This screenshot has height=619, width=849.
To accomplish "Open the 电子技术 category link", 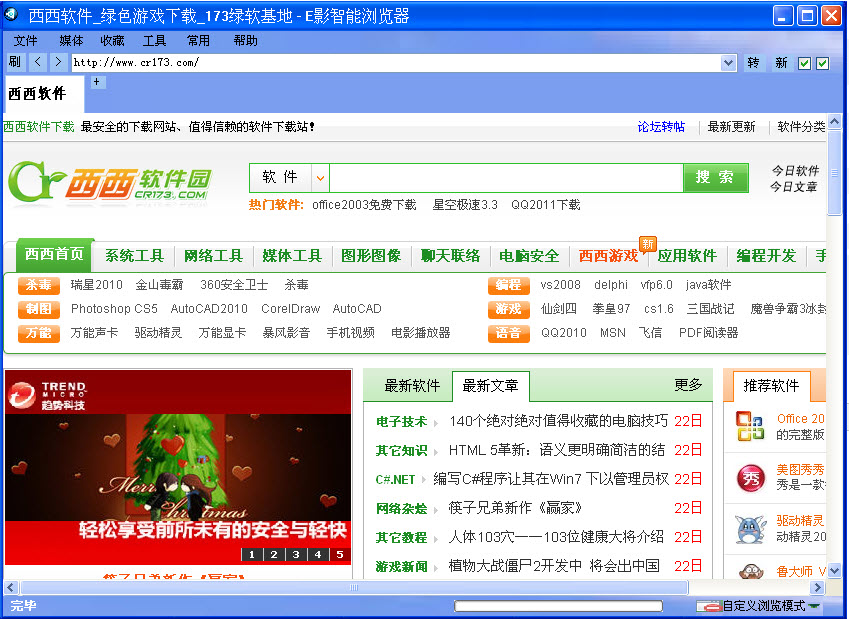I will [x=401, y=421].
